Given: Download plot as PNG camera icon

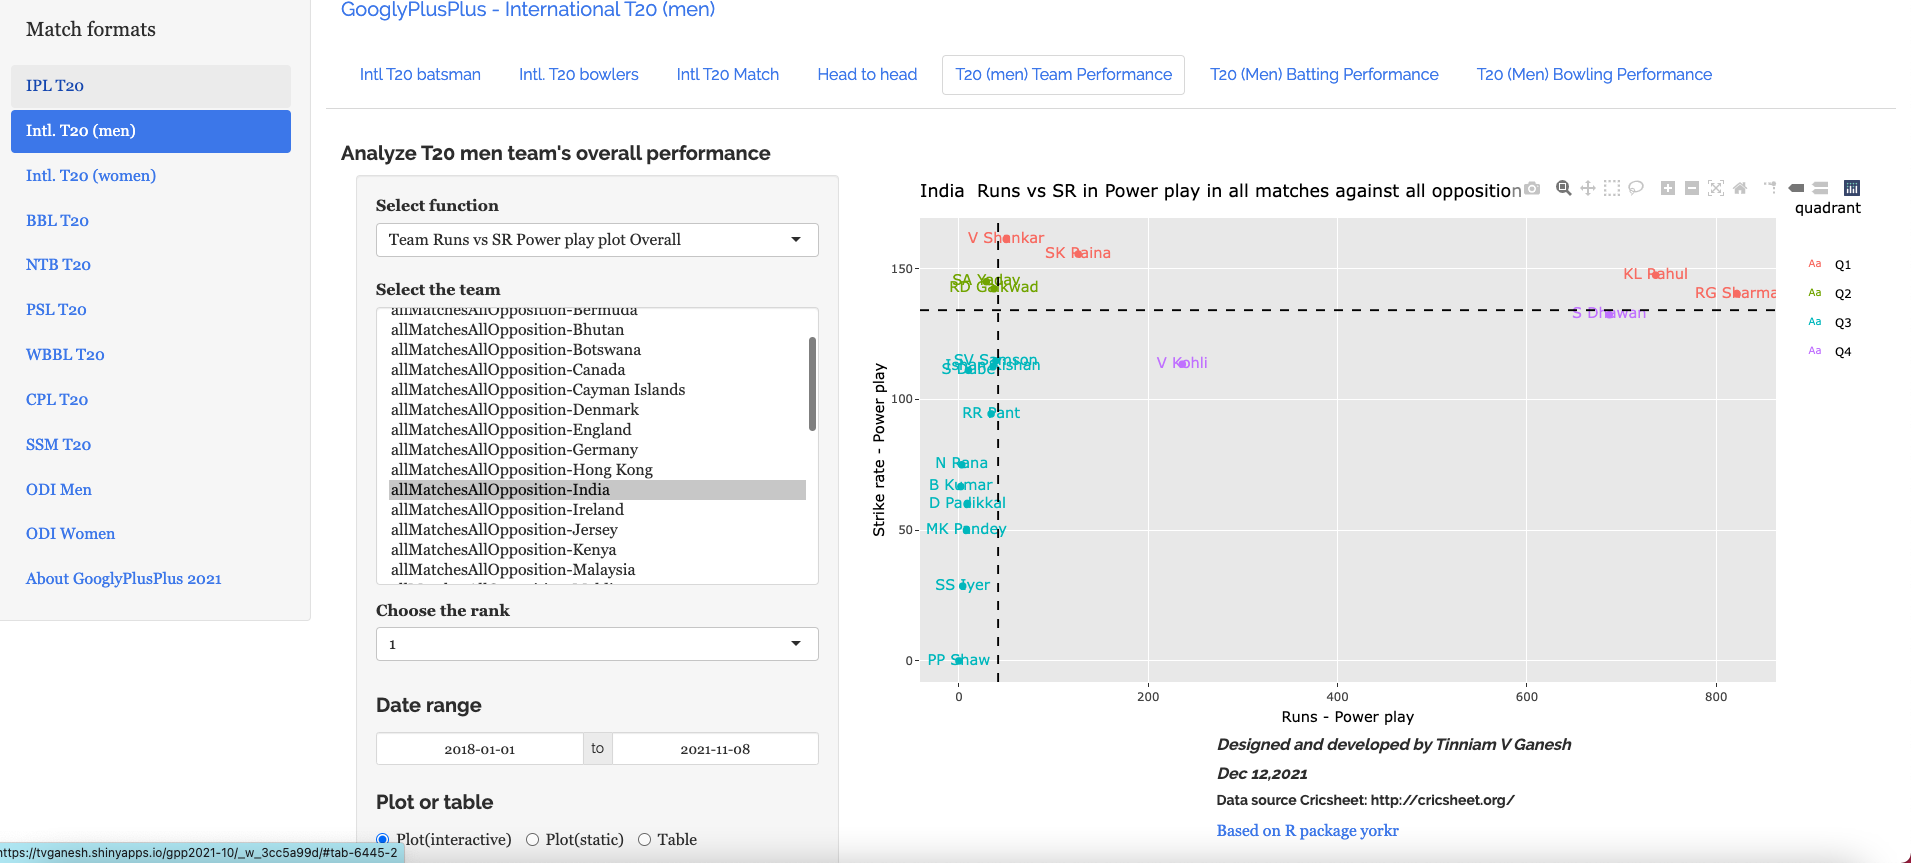Looking at the screenshot, I should tap(1532, 188).
